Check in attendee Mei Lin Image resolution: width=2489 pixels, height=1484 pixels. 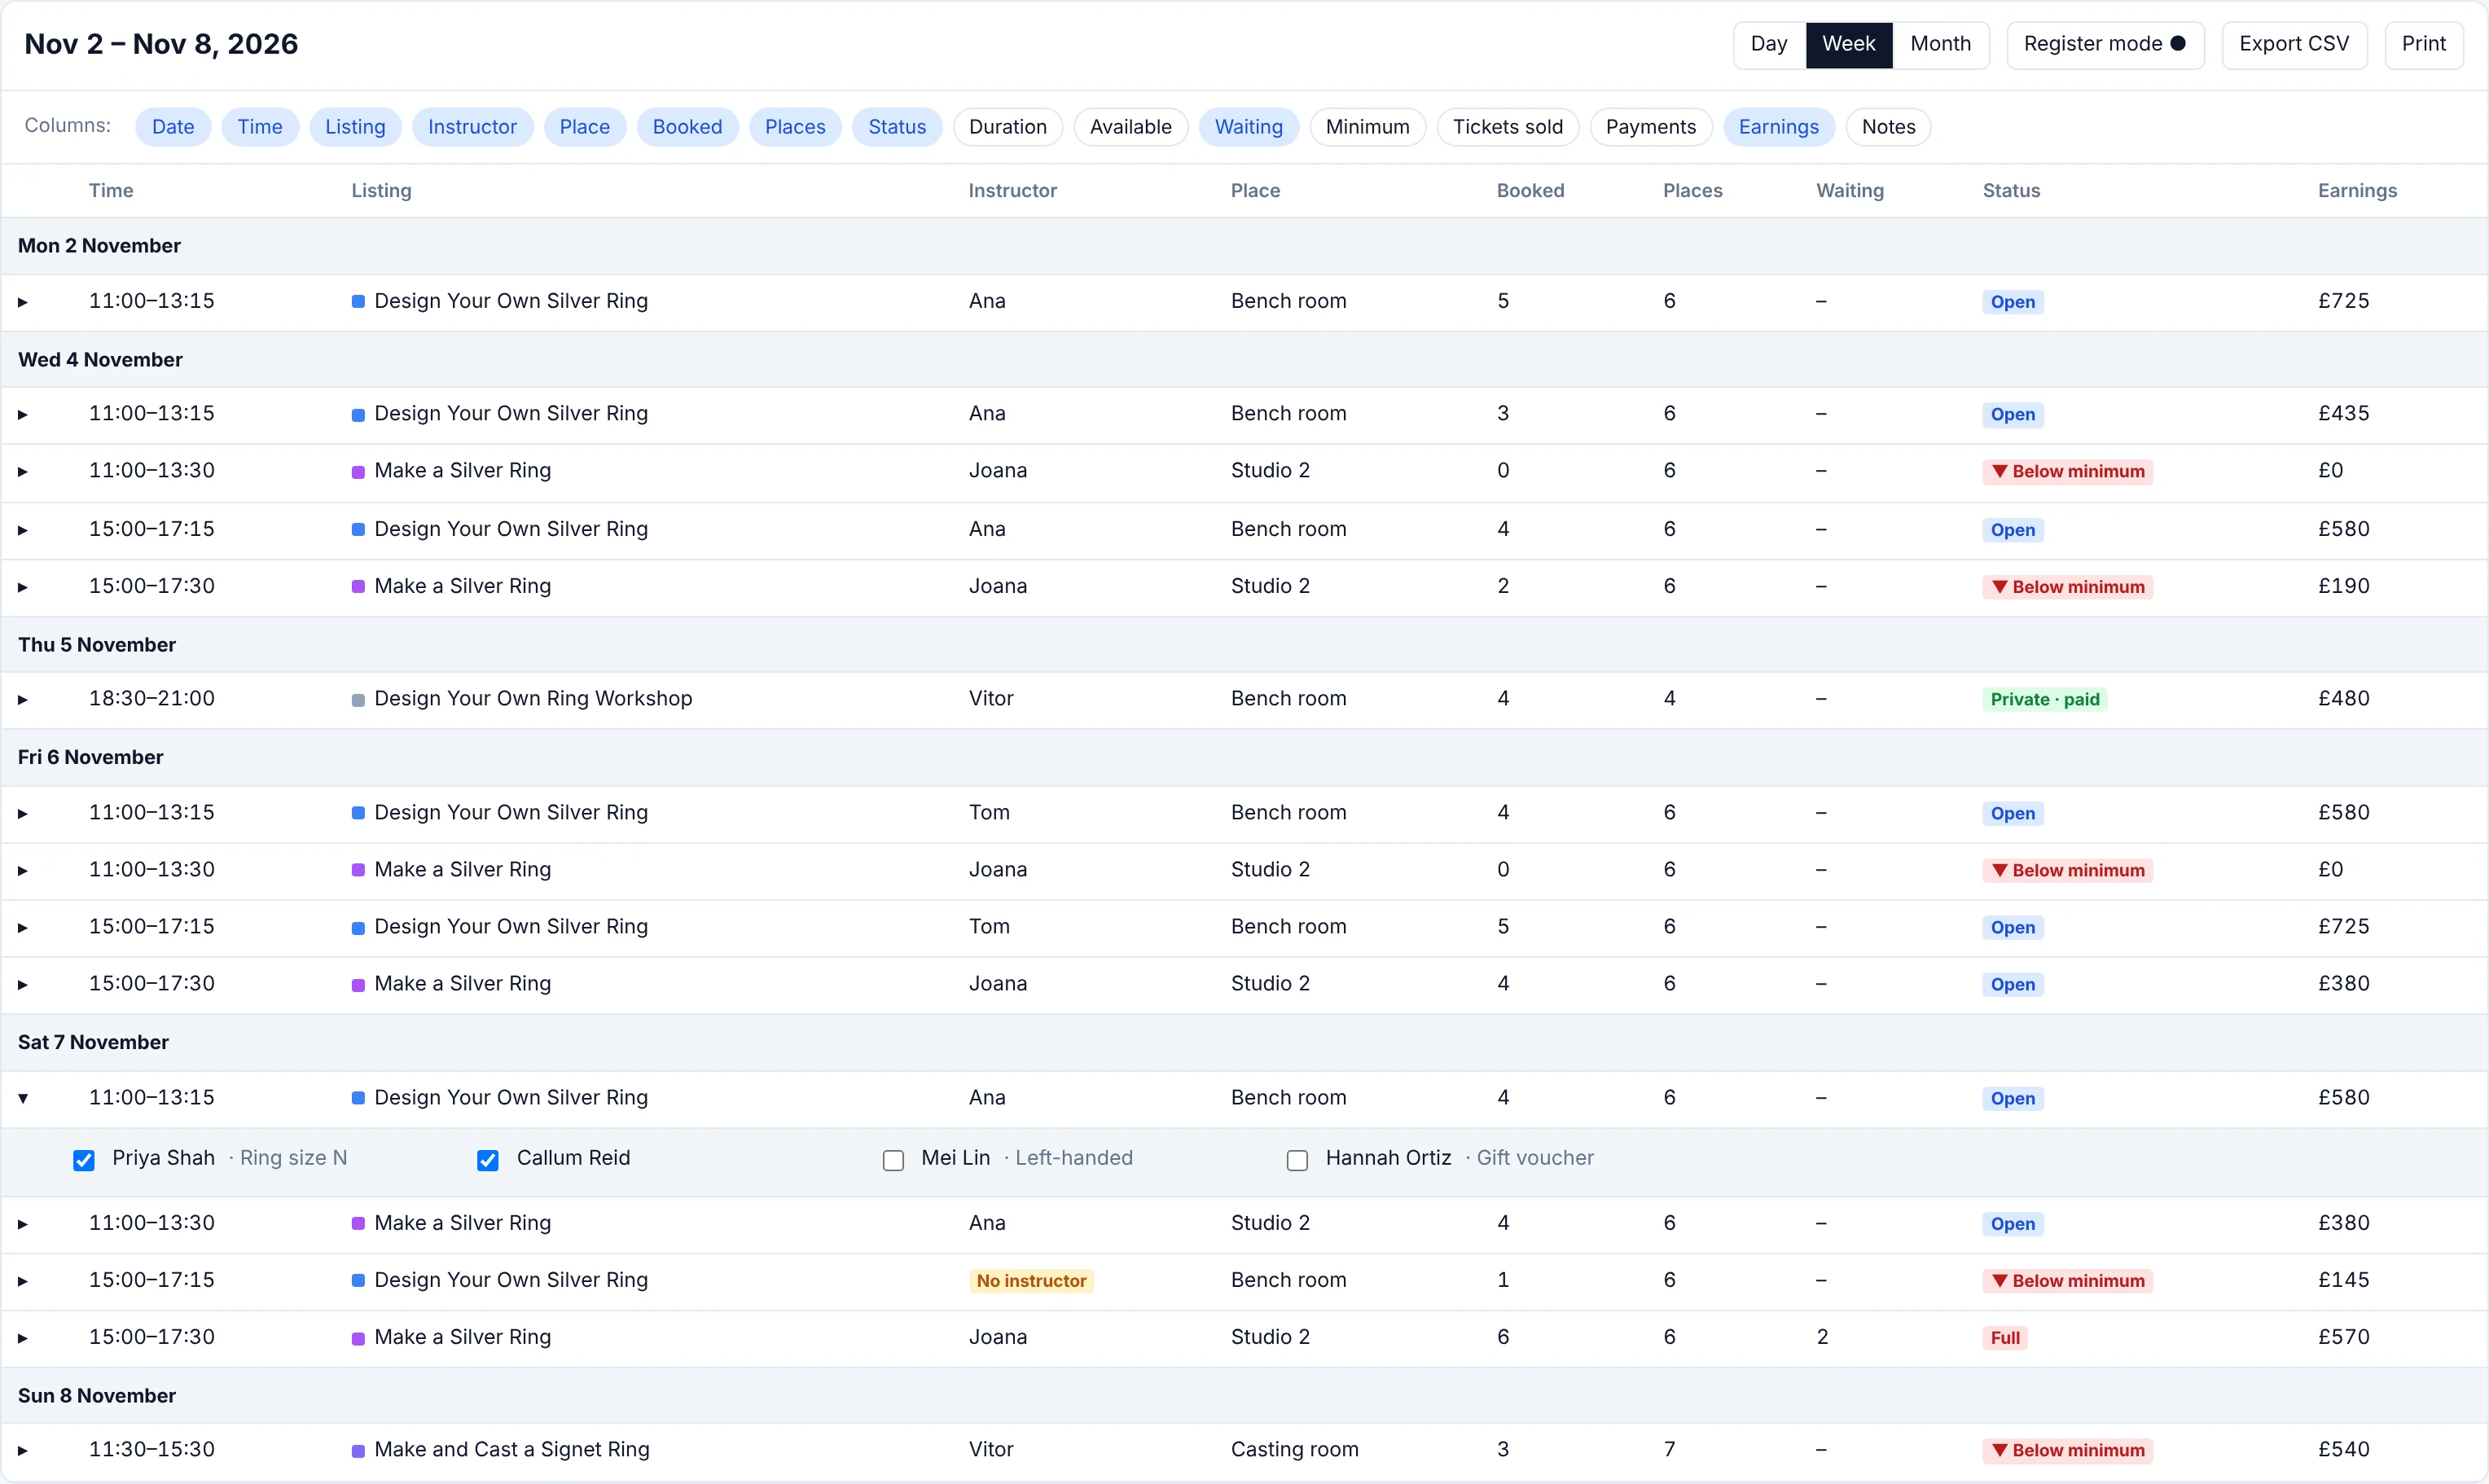coord(893,1160)
